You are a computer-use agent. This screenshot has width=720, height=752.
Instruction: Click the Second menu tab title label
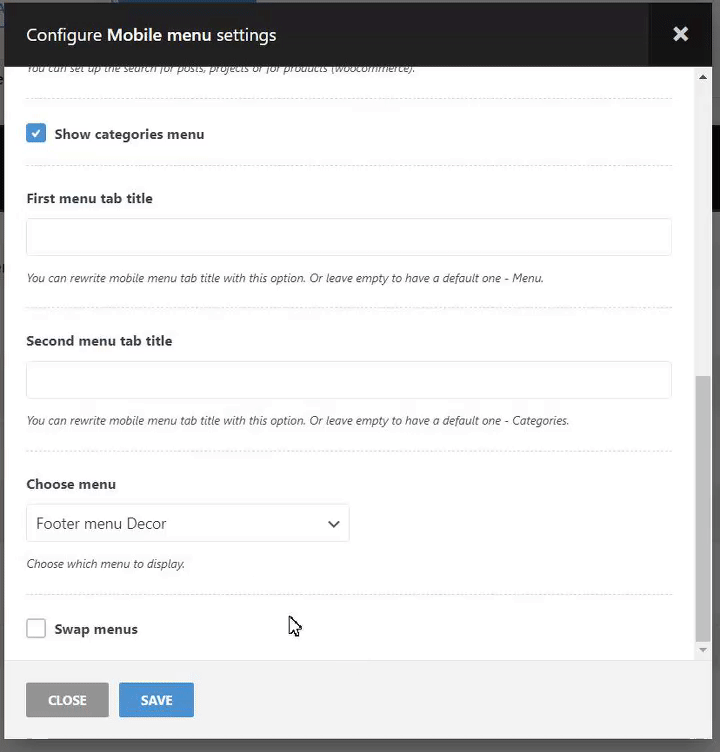pyautogui.click(x=99, y=341)
